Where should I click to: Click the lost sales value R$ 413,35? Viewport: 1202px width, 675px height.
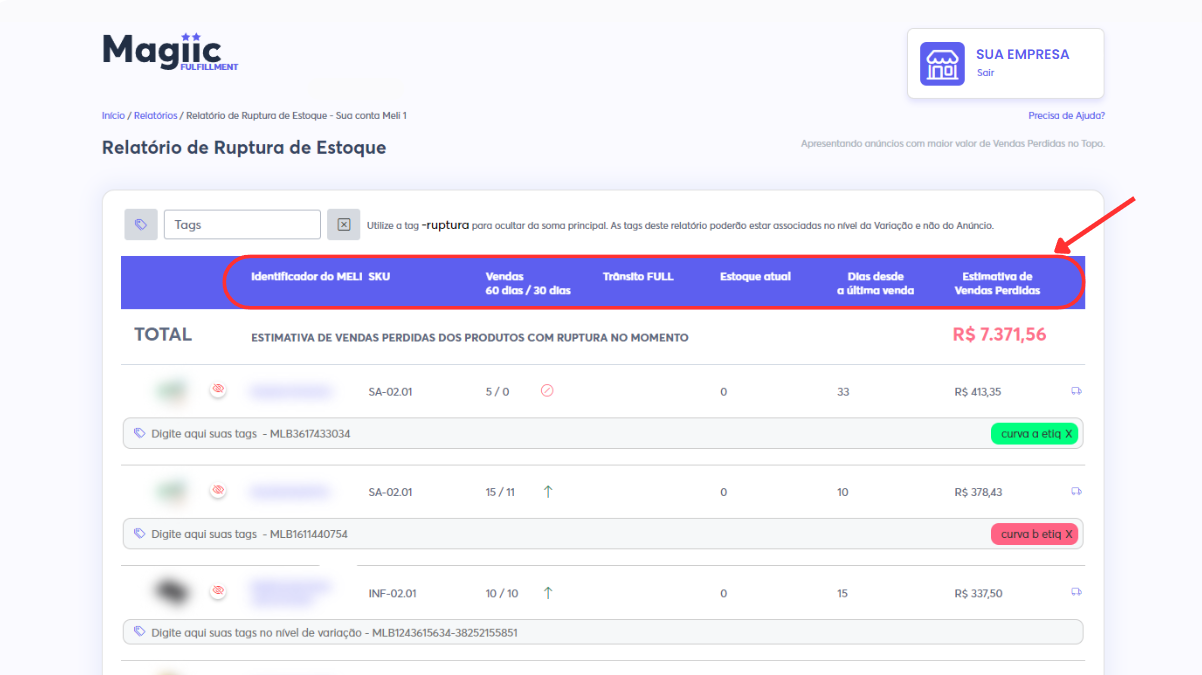pyautogui.click(x=978, y=392)
